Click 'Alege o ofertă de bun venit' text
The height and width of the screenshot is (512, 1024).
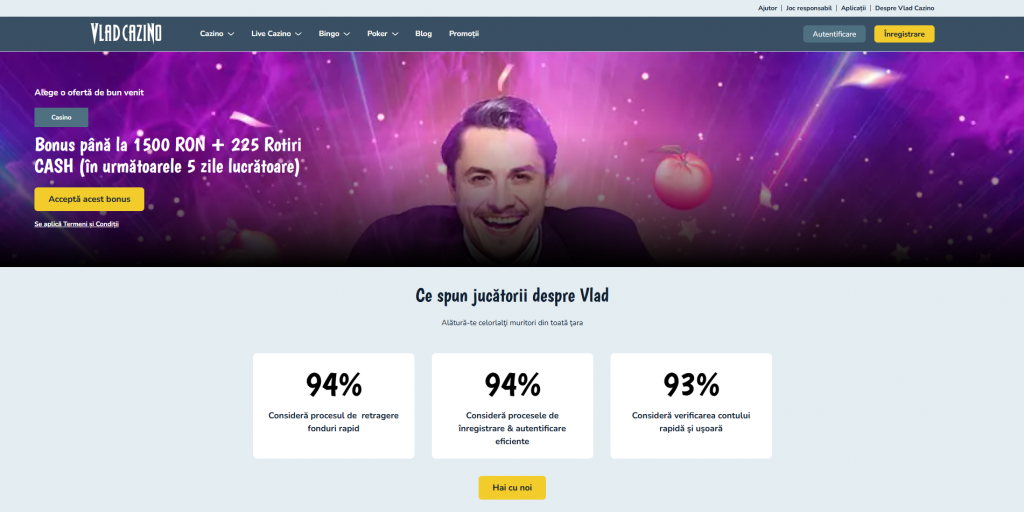pos(89,93)
